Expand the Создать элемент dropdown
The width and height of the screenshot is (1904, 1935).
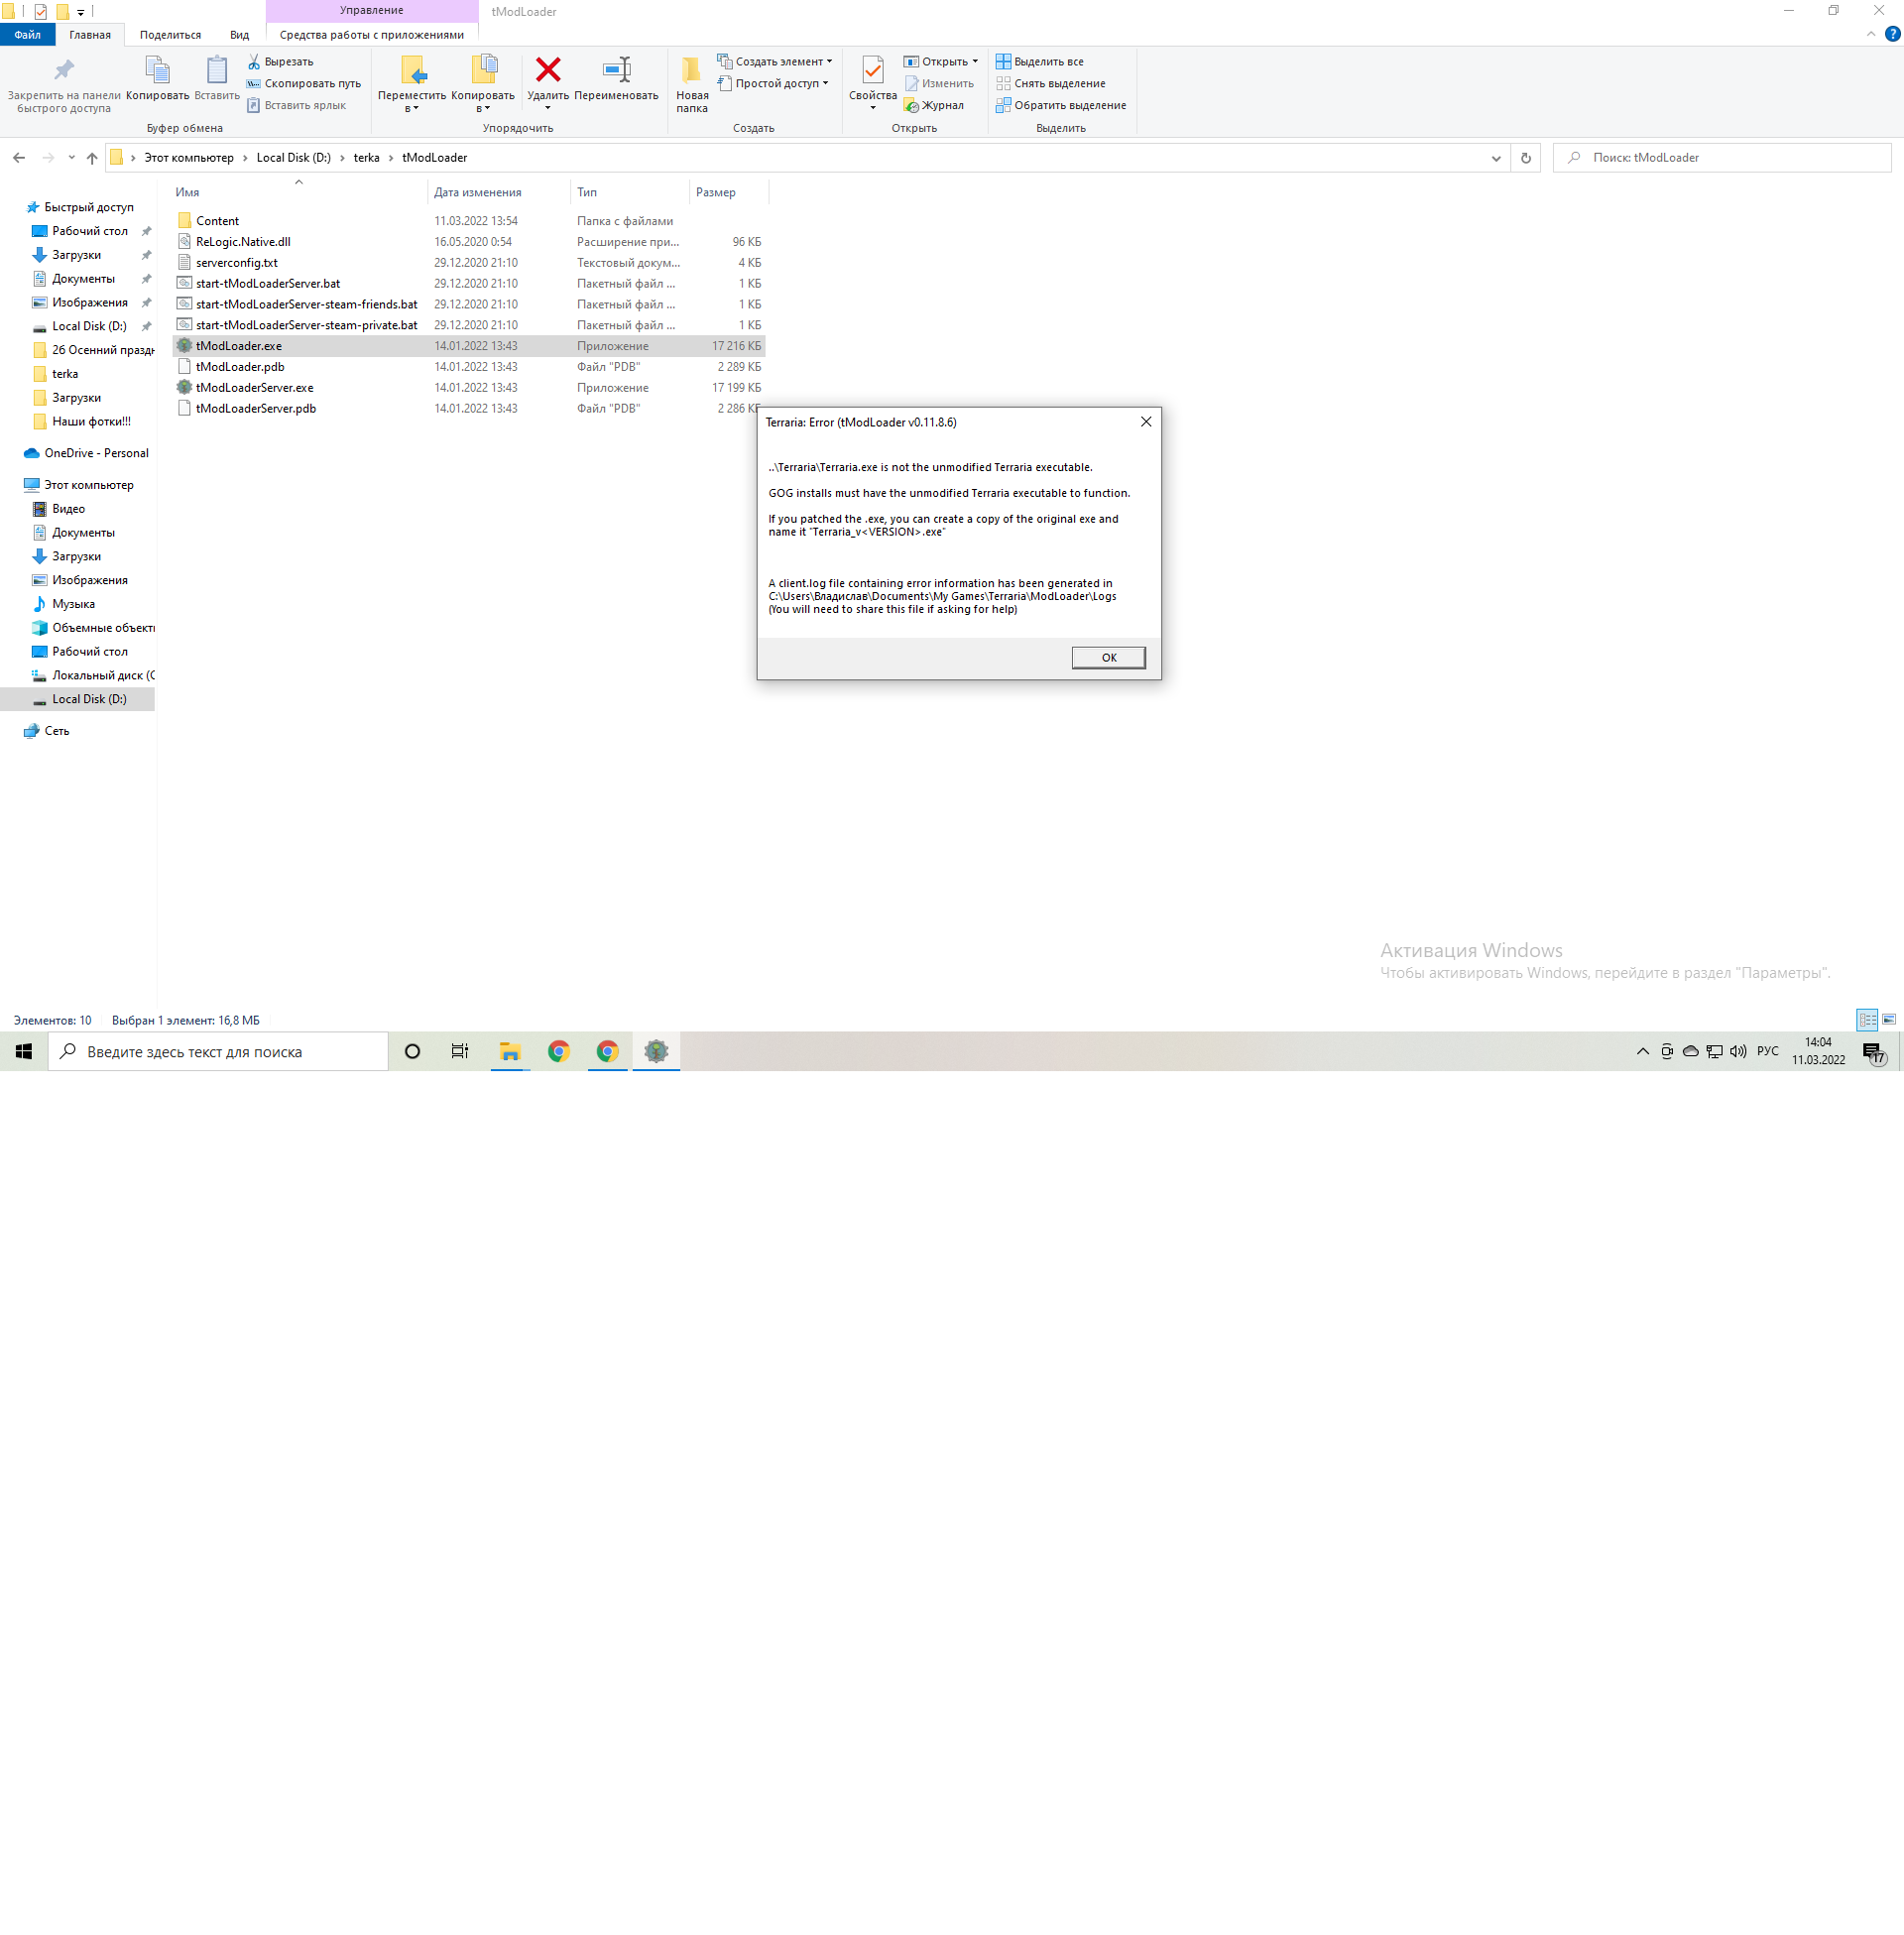[829, 61]
